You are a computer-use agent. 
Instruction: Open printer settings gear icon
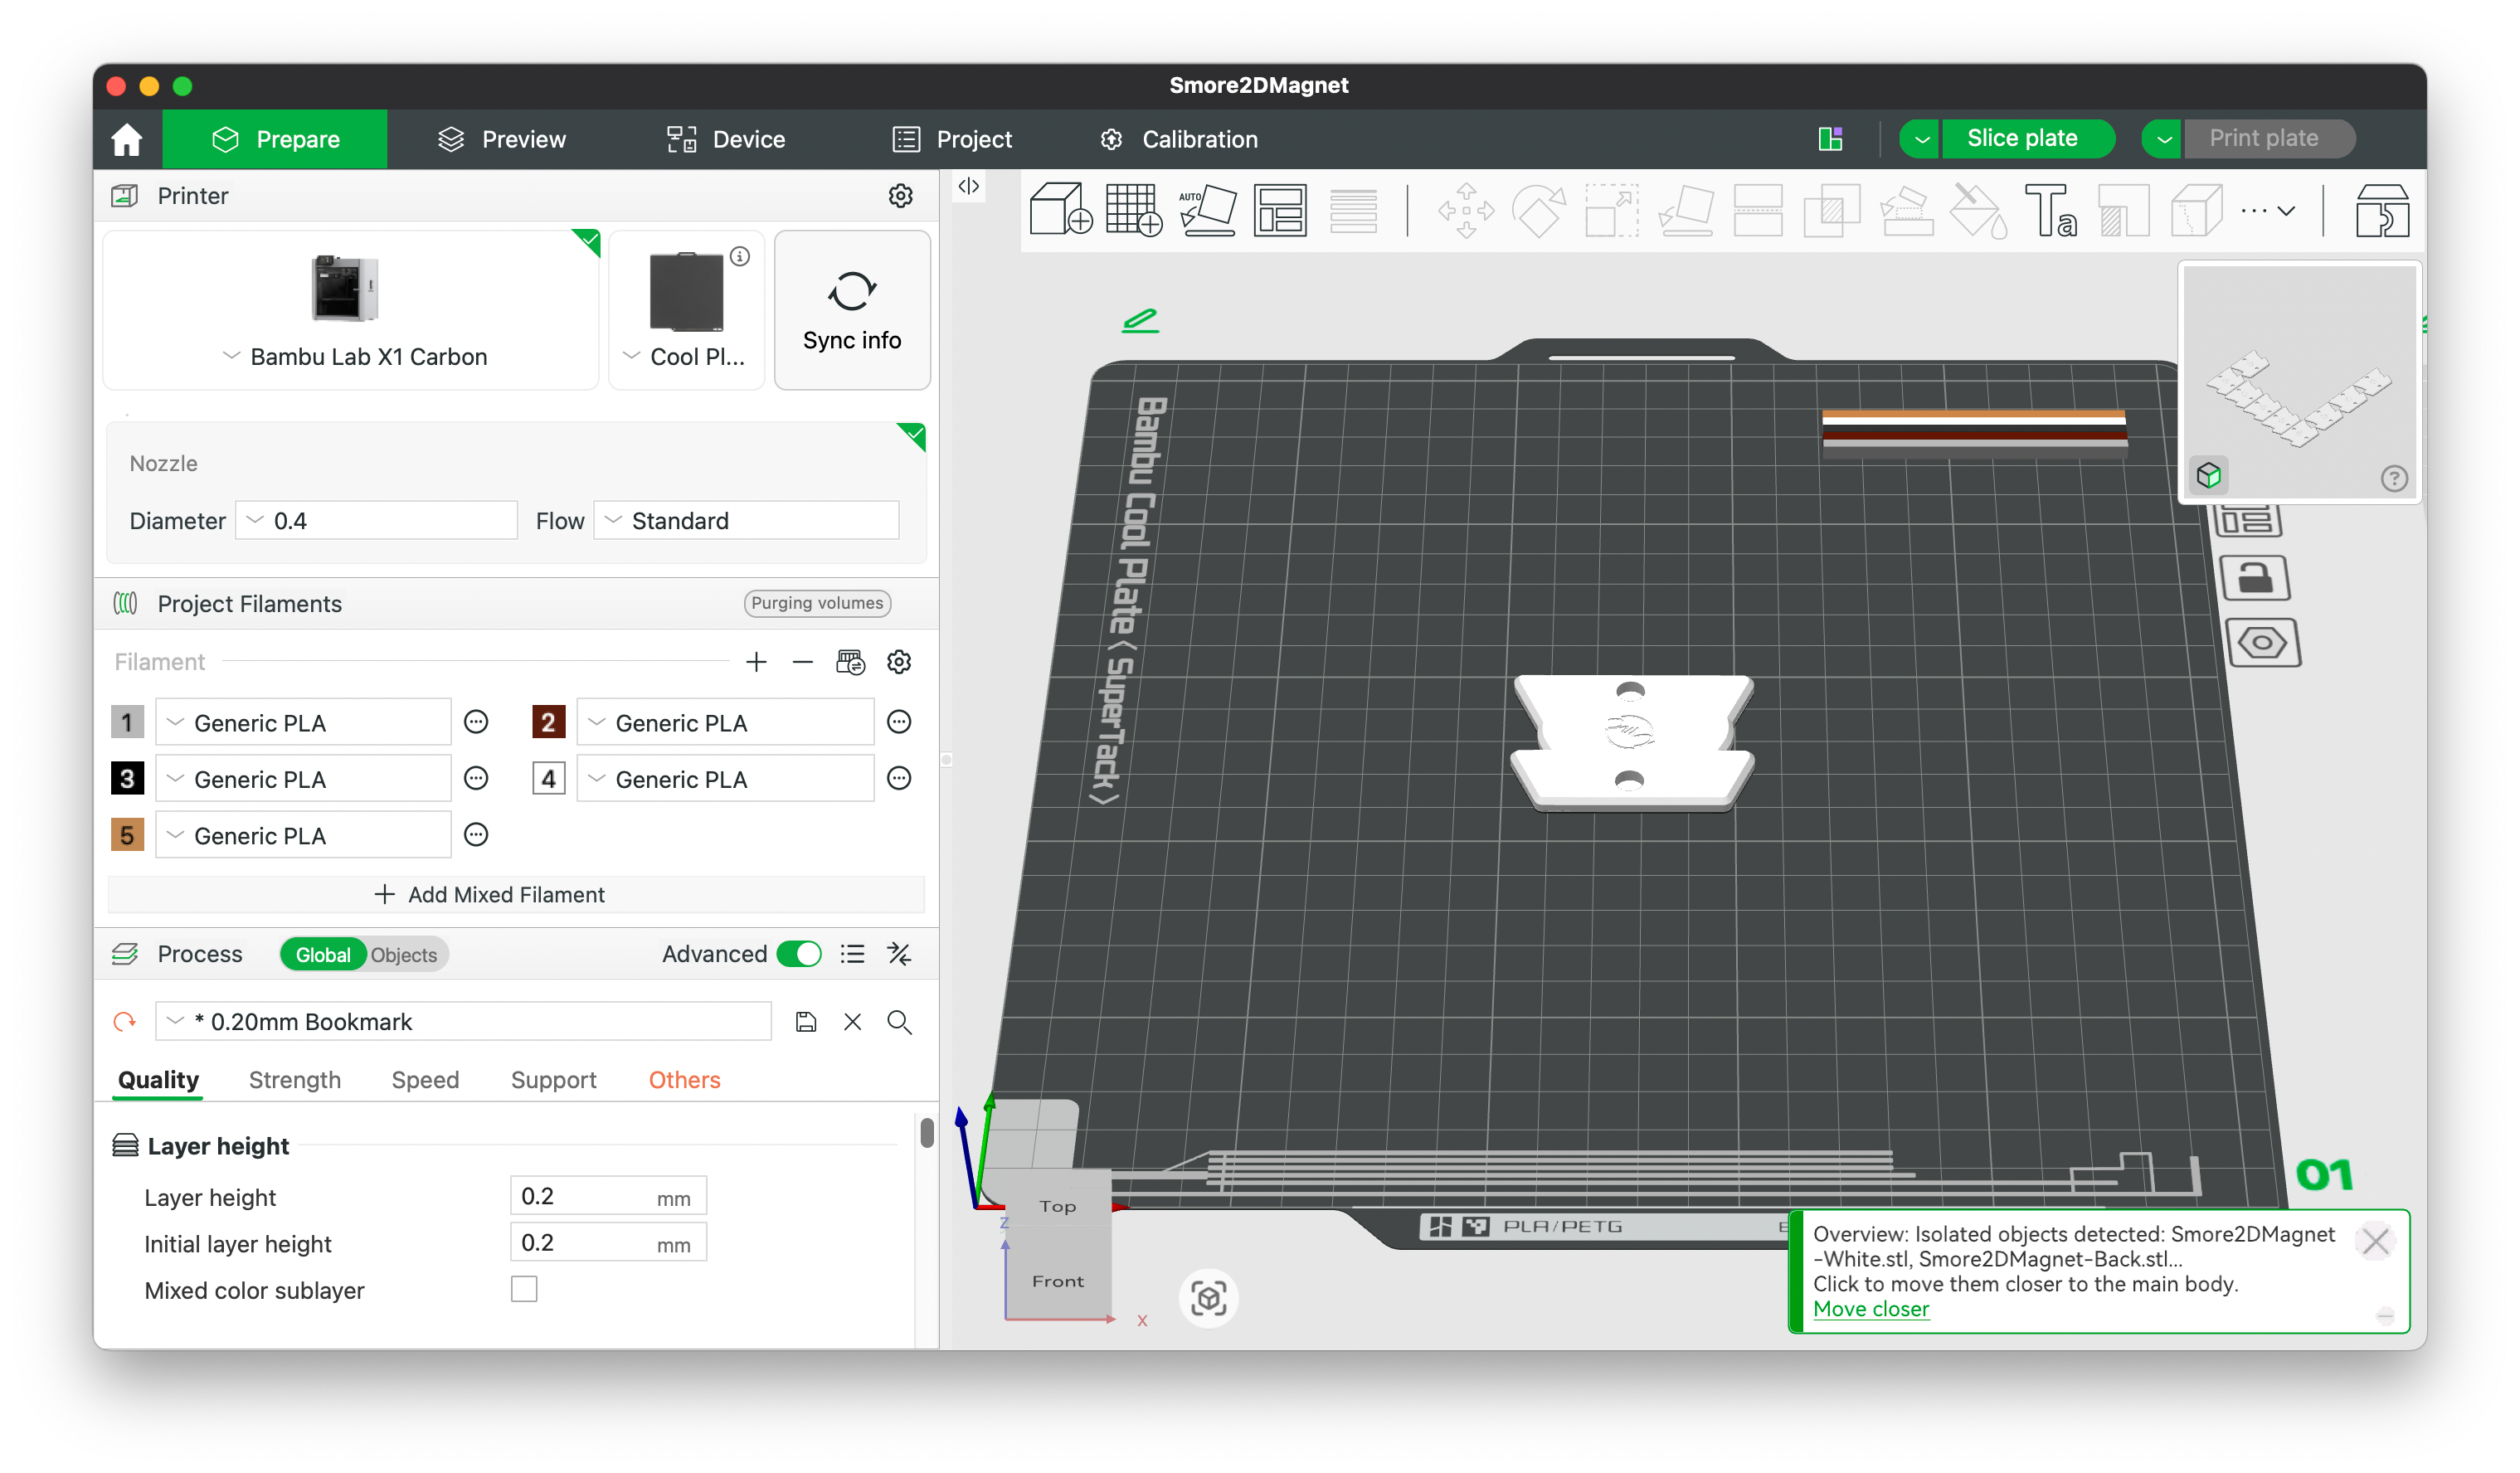click(900, 196)
